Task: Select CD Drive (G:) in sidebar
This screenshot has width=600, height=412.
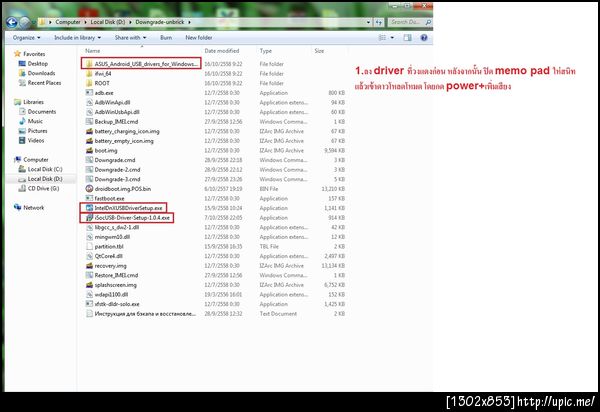Action: 43,188
